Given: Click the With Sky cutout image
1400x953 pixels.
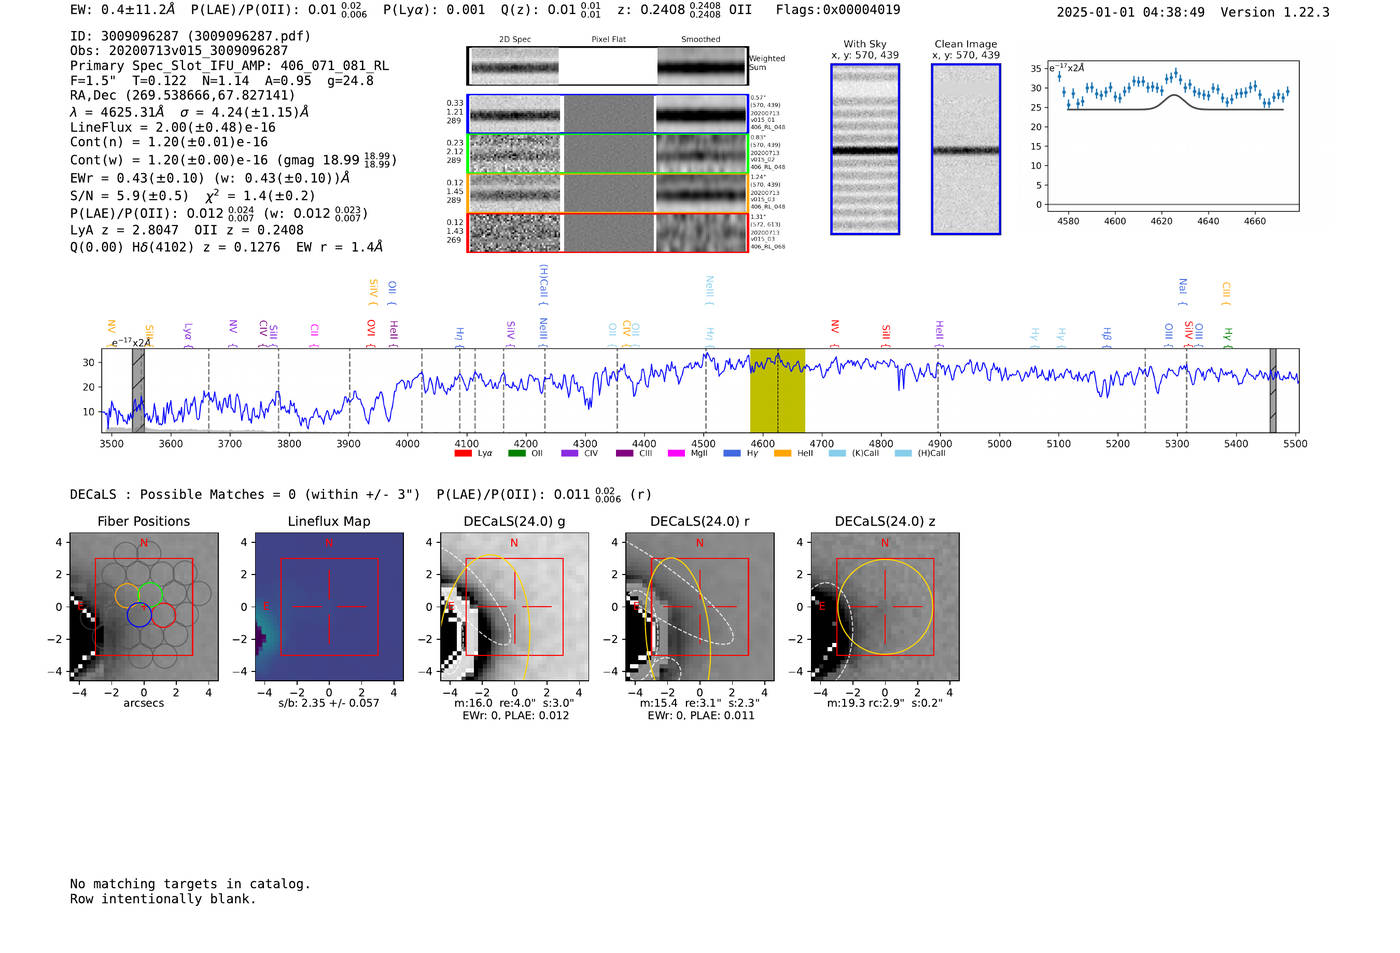Looking at the screenshot, I should point(865,149).
